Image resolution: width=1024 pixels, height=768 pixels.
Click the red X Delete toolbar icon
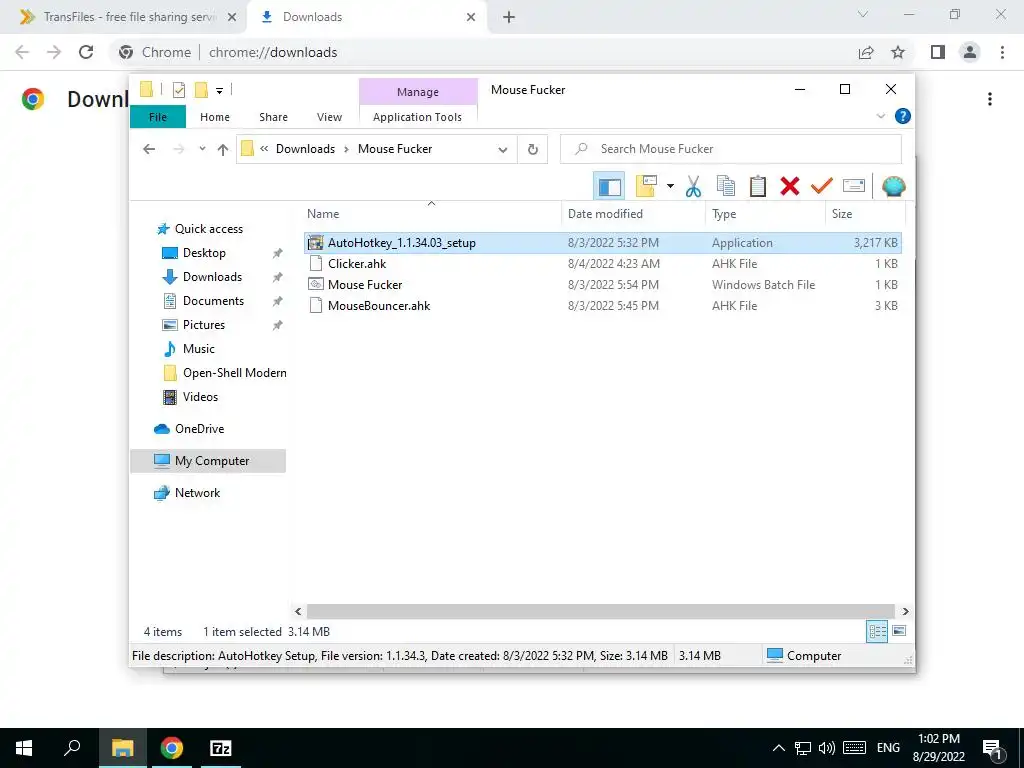click(x=790, y=187)
